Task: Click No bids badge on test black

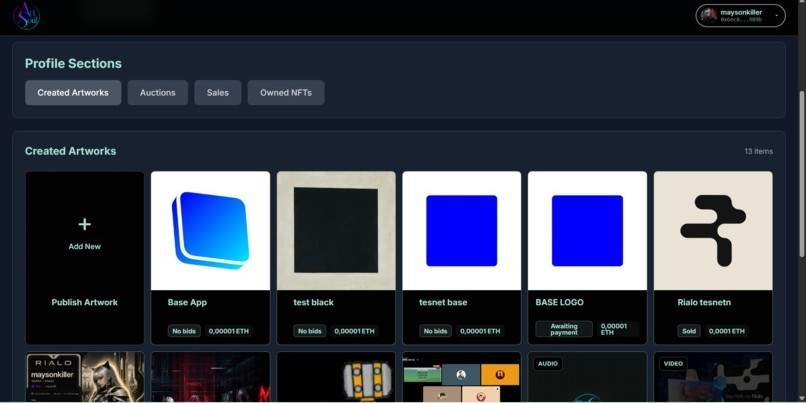Action: pos(309,331)
